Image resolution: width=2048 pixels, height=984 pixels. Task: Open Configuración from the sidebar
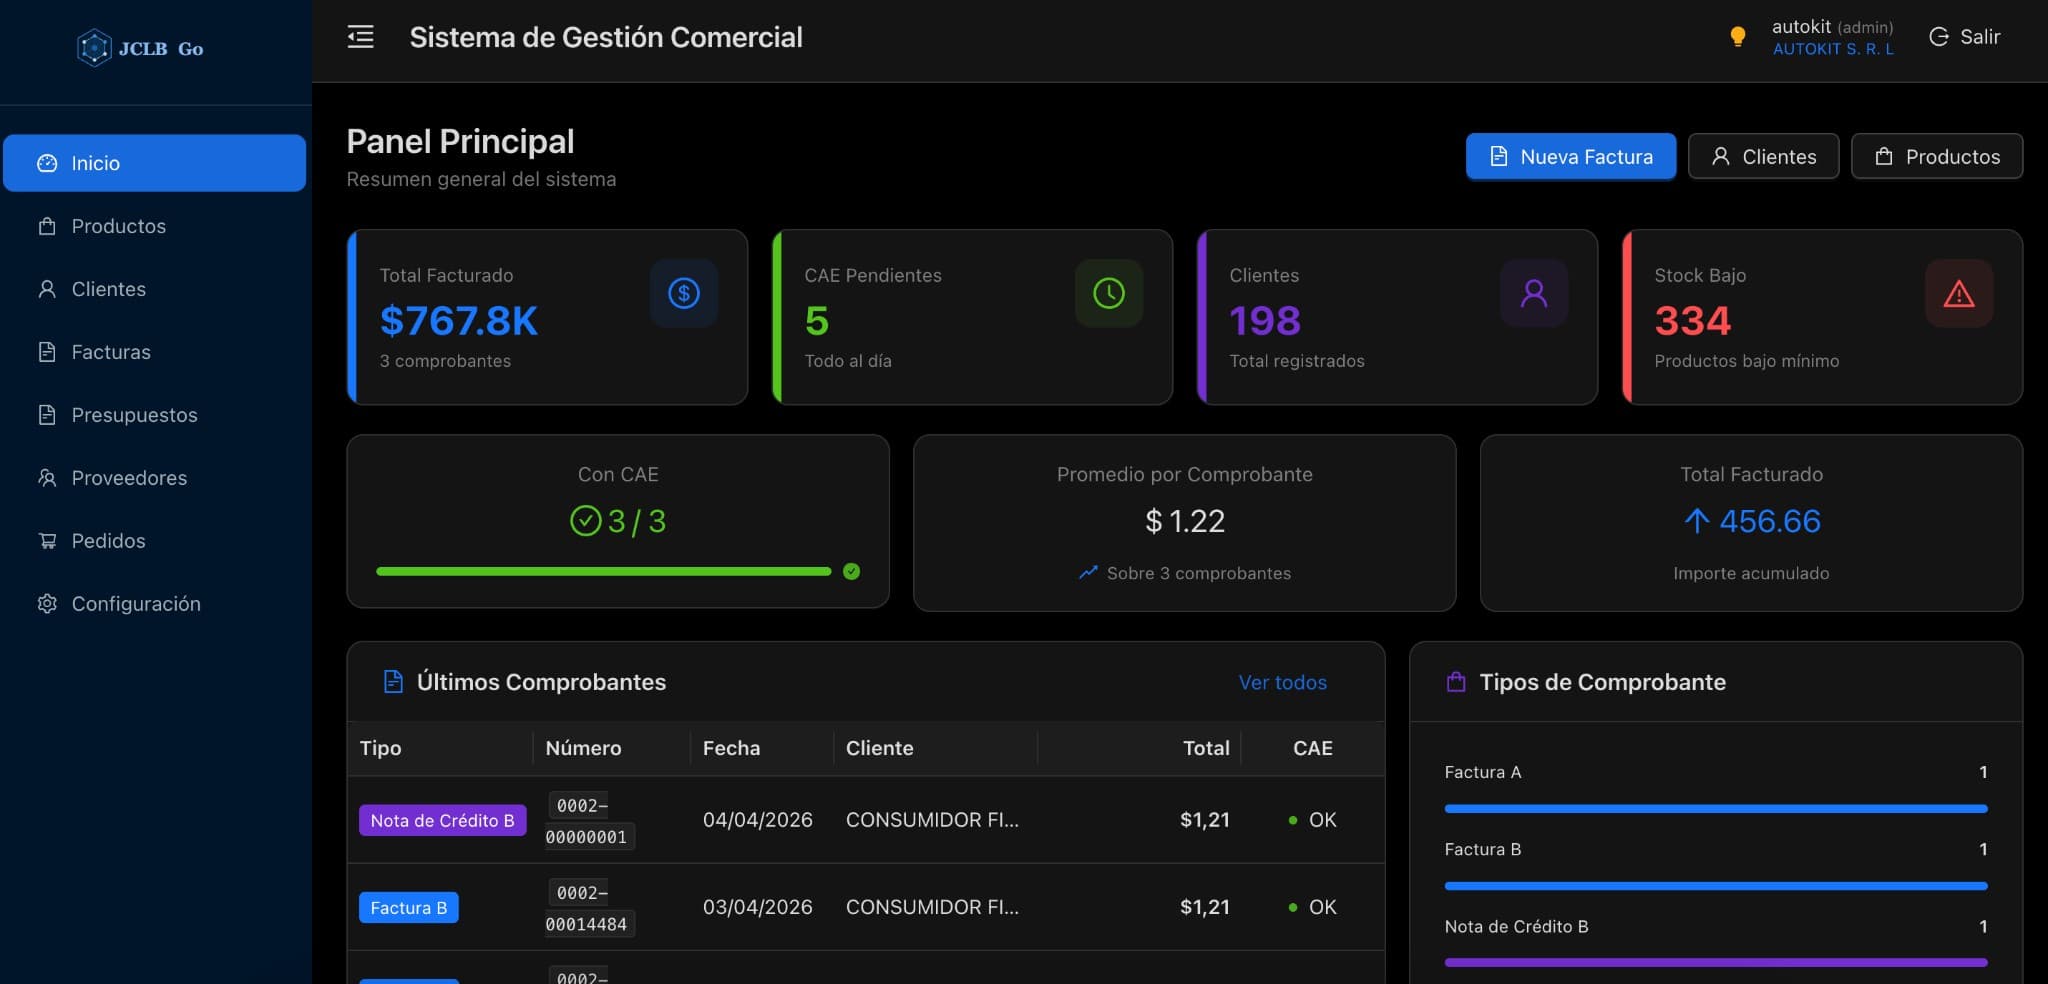(x=135, y=604)
